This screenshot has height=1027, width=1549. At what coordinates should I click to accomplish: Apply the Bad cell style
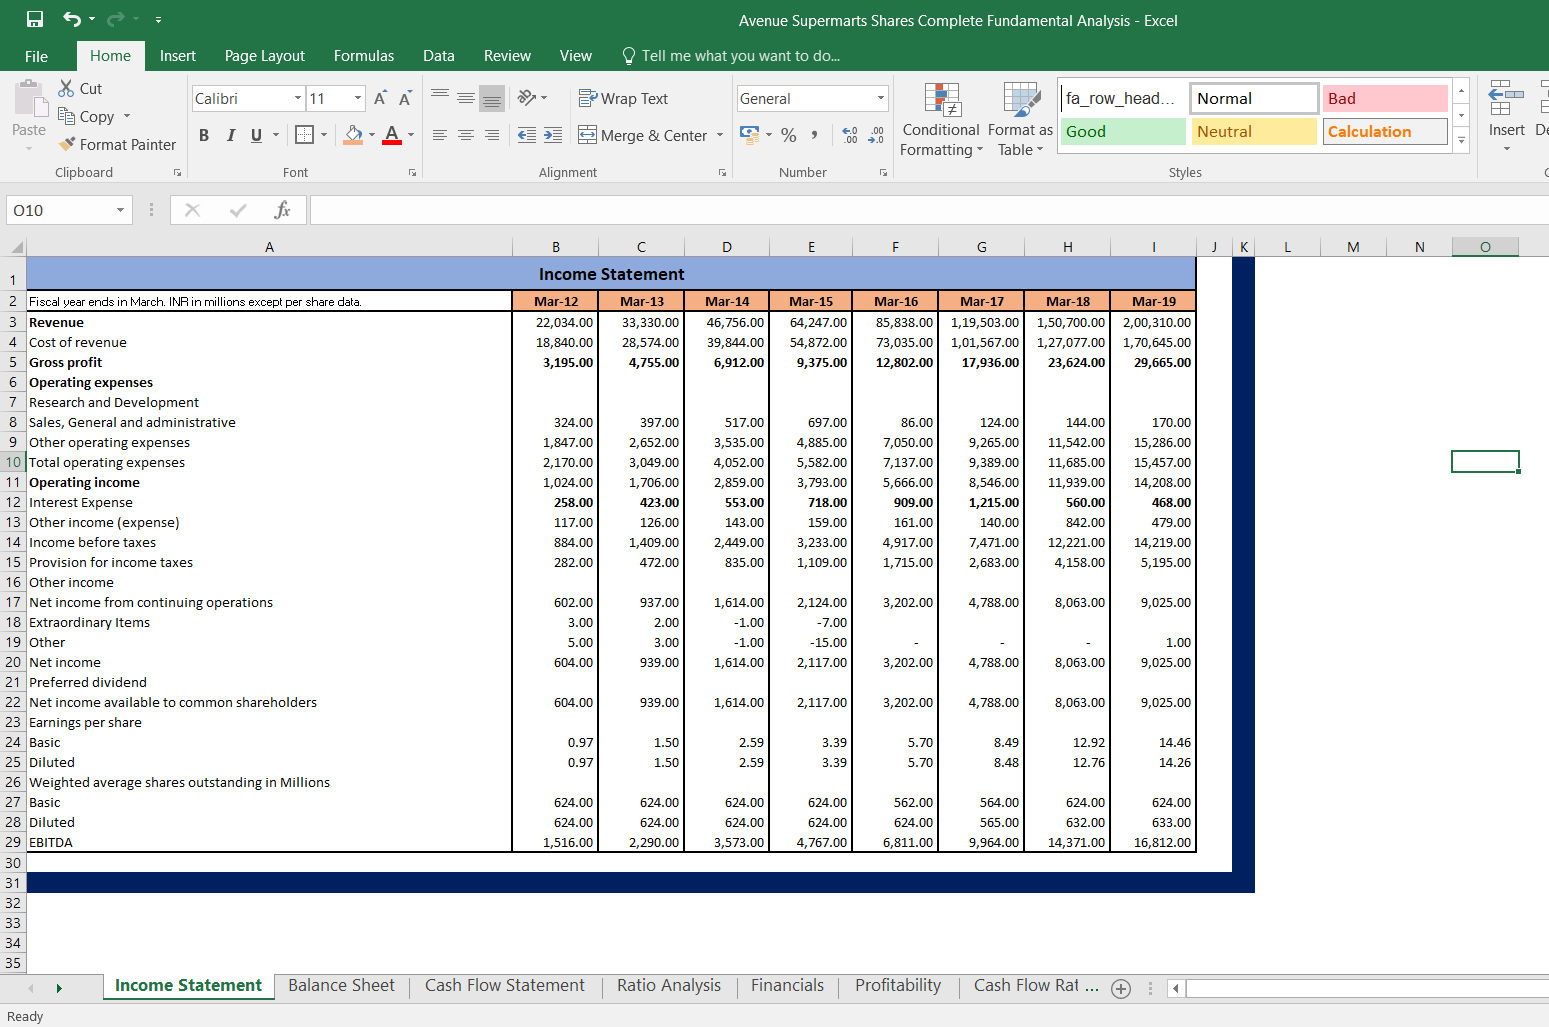coord(1385,98)
